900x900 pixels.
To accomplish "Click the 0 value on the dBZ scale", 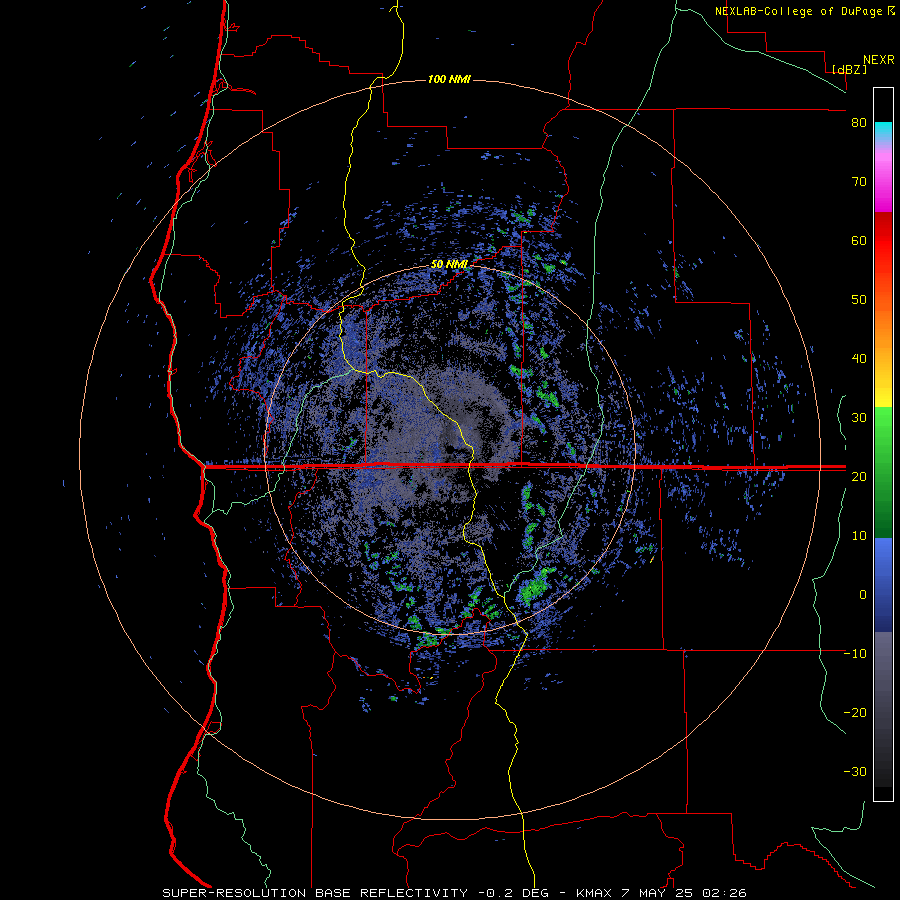I will point(863,595).
